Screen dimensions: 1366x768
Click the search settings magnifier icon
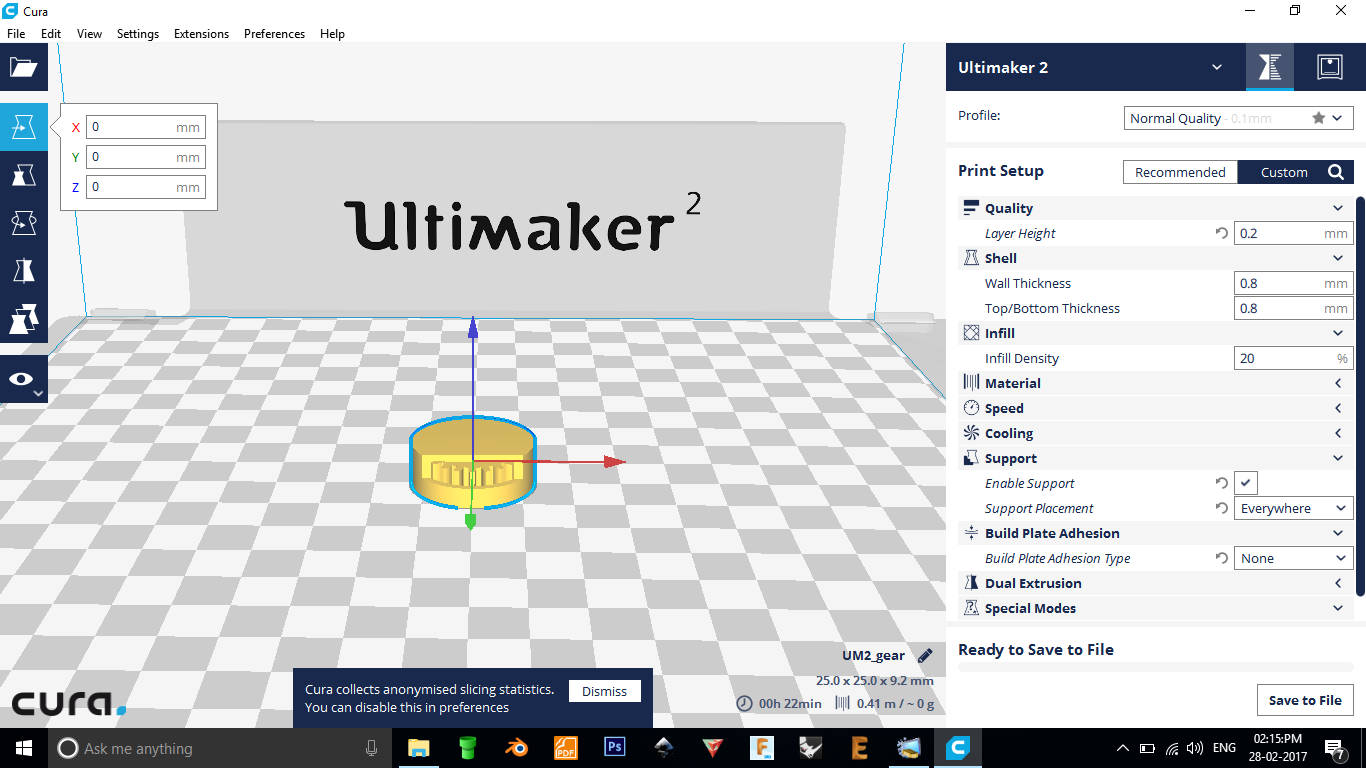coord(1336,172)
